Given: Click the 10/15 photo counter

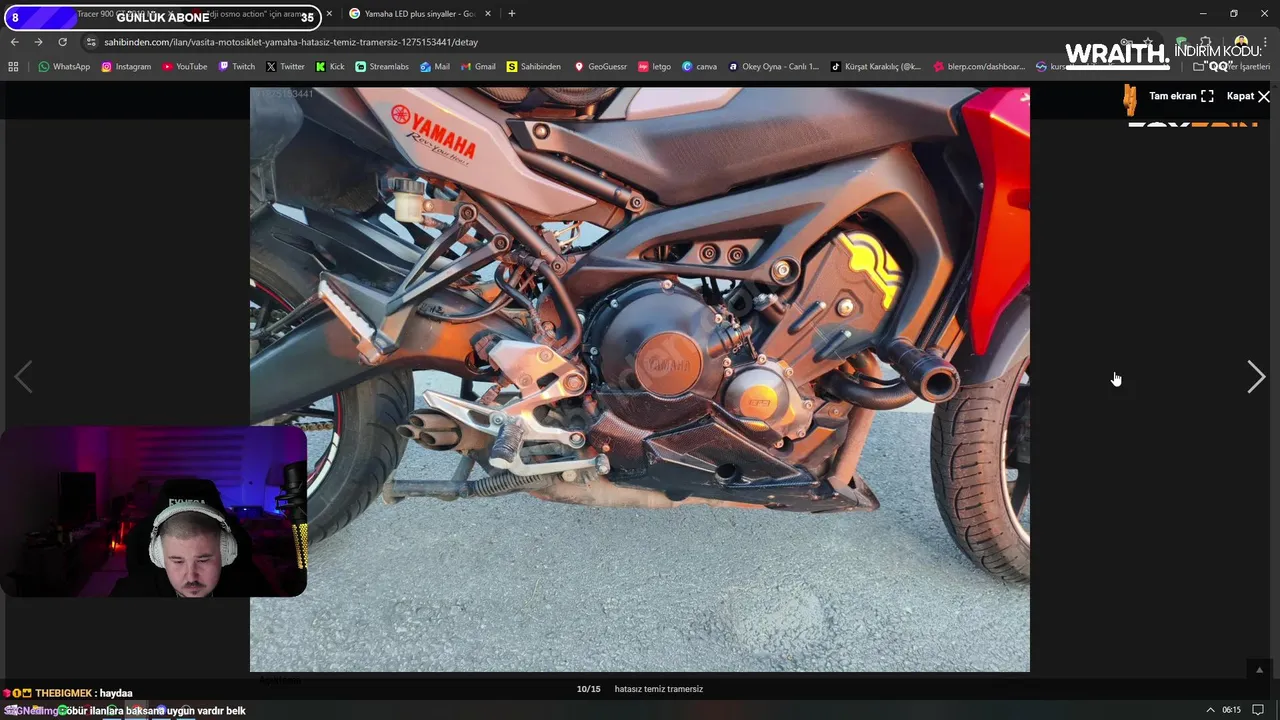Looking at the screenshot, I should tap(588, 689).
